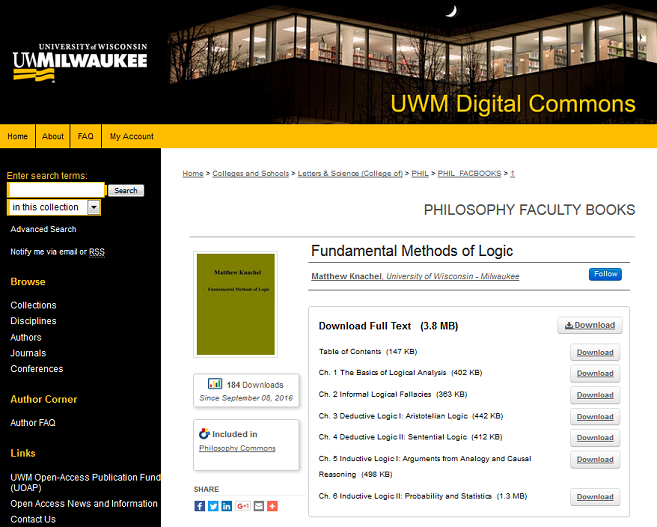Image resolution: width=657 pixels, height=527 pixels.
Task: Open the book cover thumbnail
Action: [235, 305]
